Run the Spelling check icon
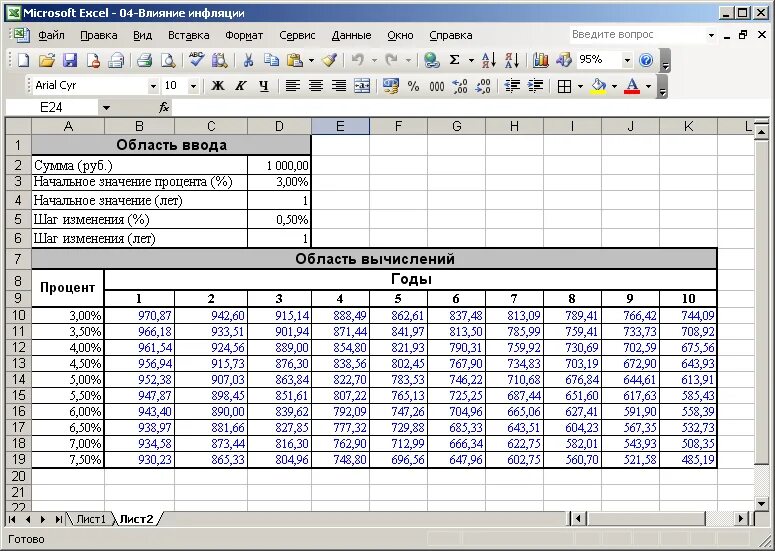 tap(197, 60)
